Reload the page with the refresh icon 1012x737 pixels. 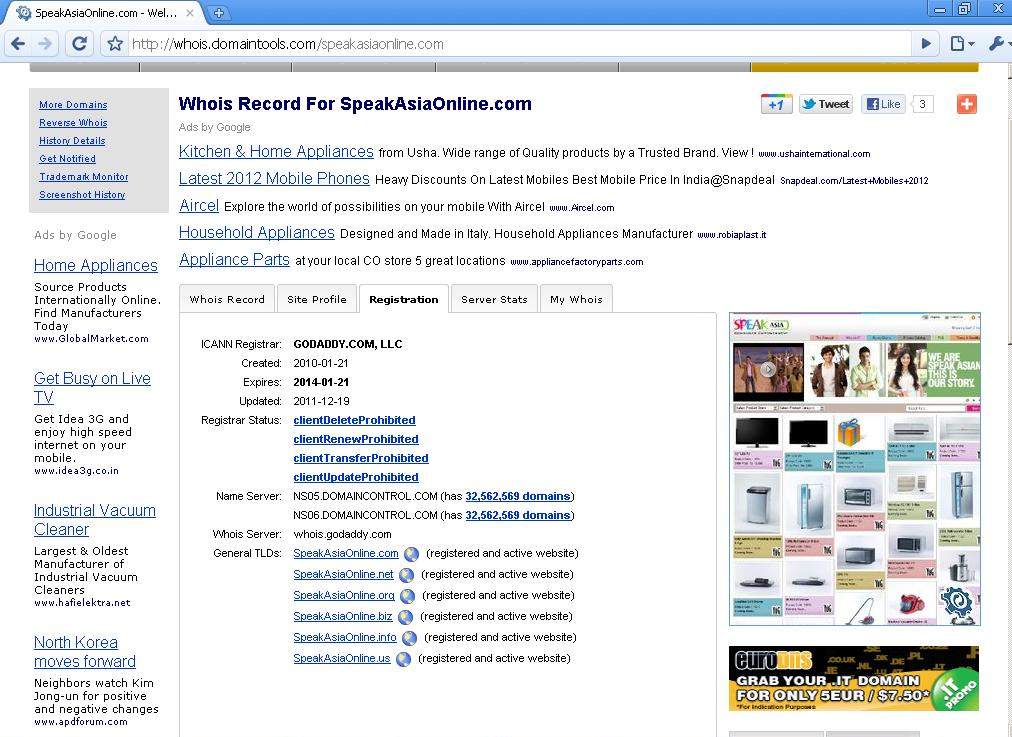(79, 44)
